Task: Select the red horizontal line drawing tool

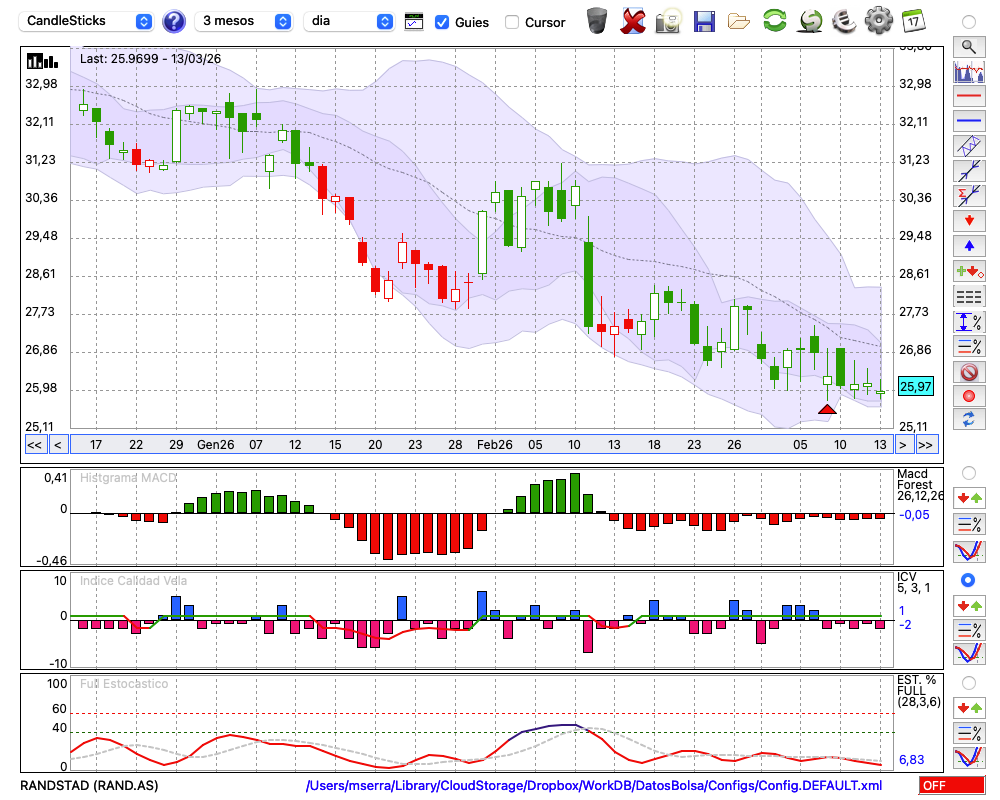Action: [x=968, y=97]
